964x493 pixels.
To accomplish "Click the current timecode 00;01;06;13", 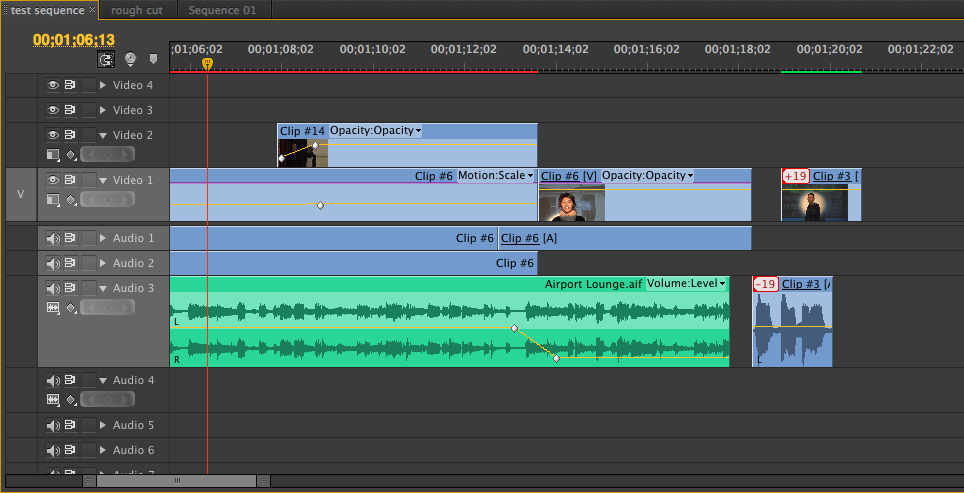I will (74, 40).
